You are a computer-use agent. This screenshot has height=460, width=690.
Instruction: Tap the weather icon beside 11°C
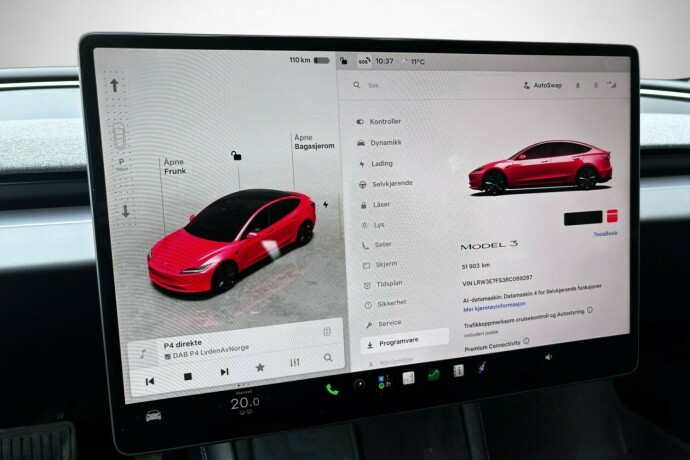(x=404, y=62)
